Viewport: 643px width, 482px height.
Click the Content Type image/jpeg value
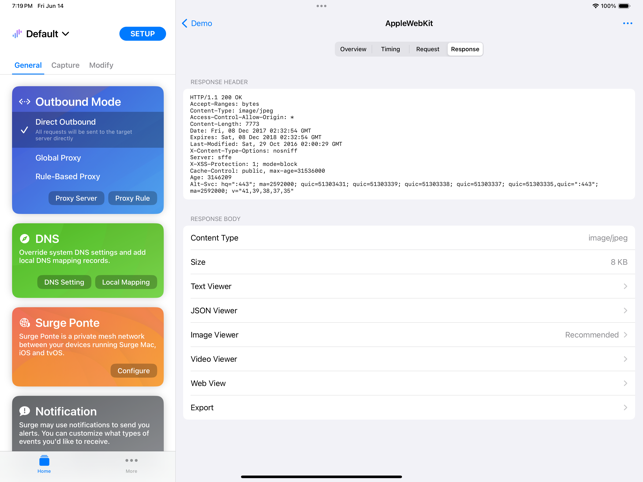coord(608,238)
